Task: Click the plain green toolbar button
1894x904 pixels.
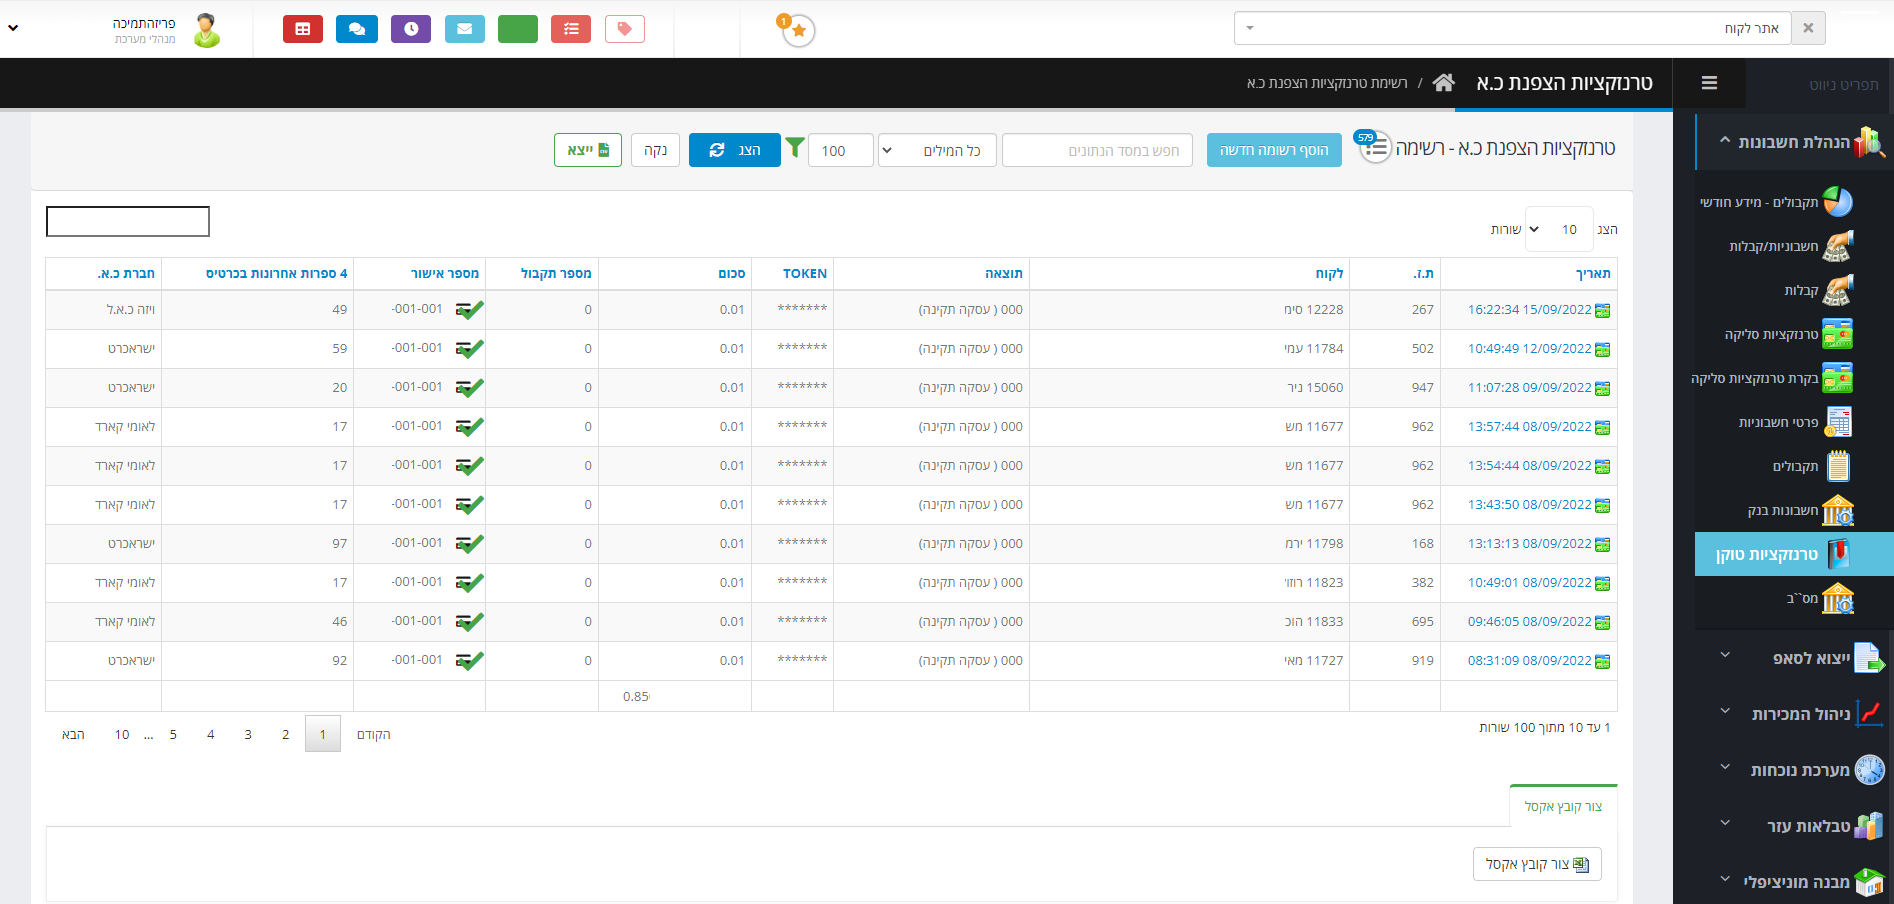Action: click(x=517, y=29)
